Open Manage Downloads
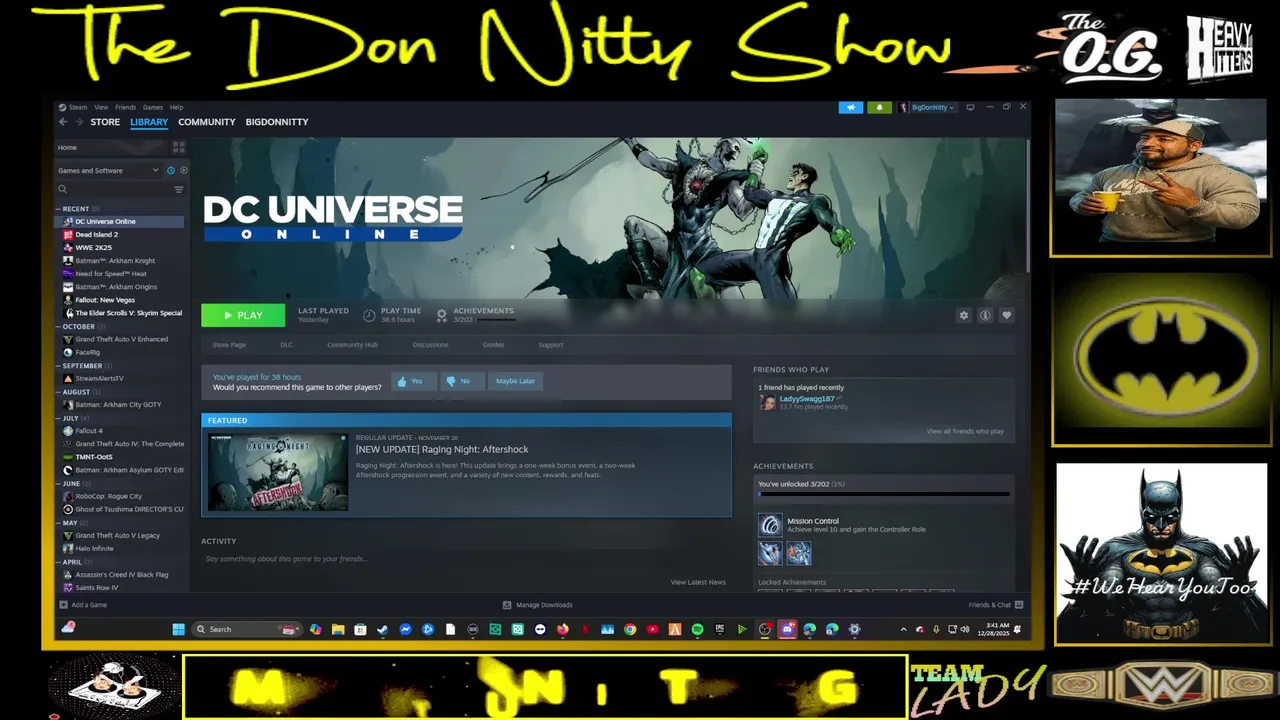 (538, 605)
